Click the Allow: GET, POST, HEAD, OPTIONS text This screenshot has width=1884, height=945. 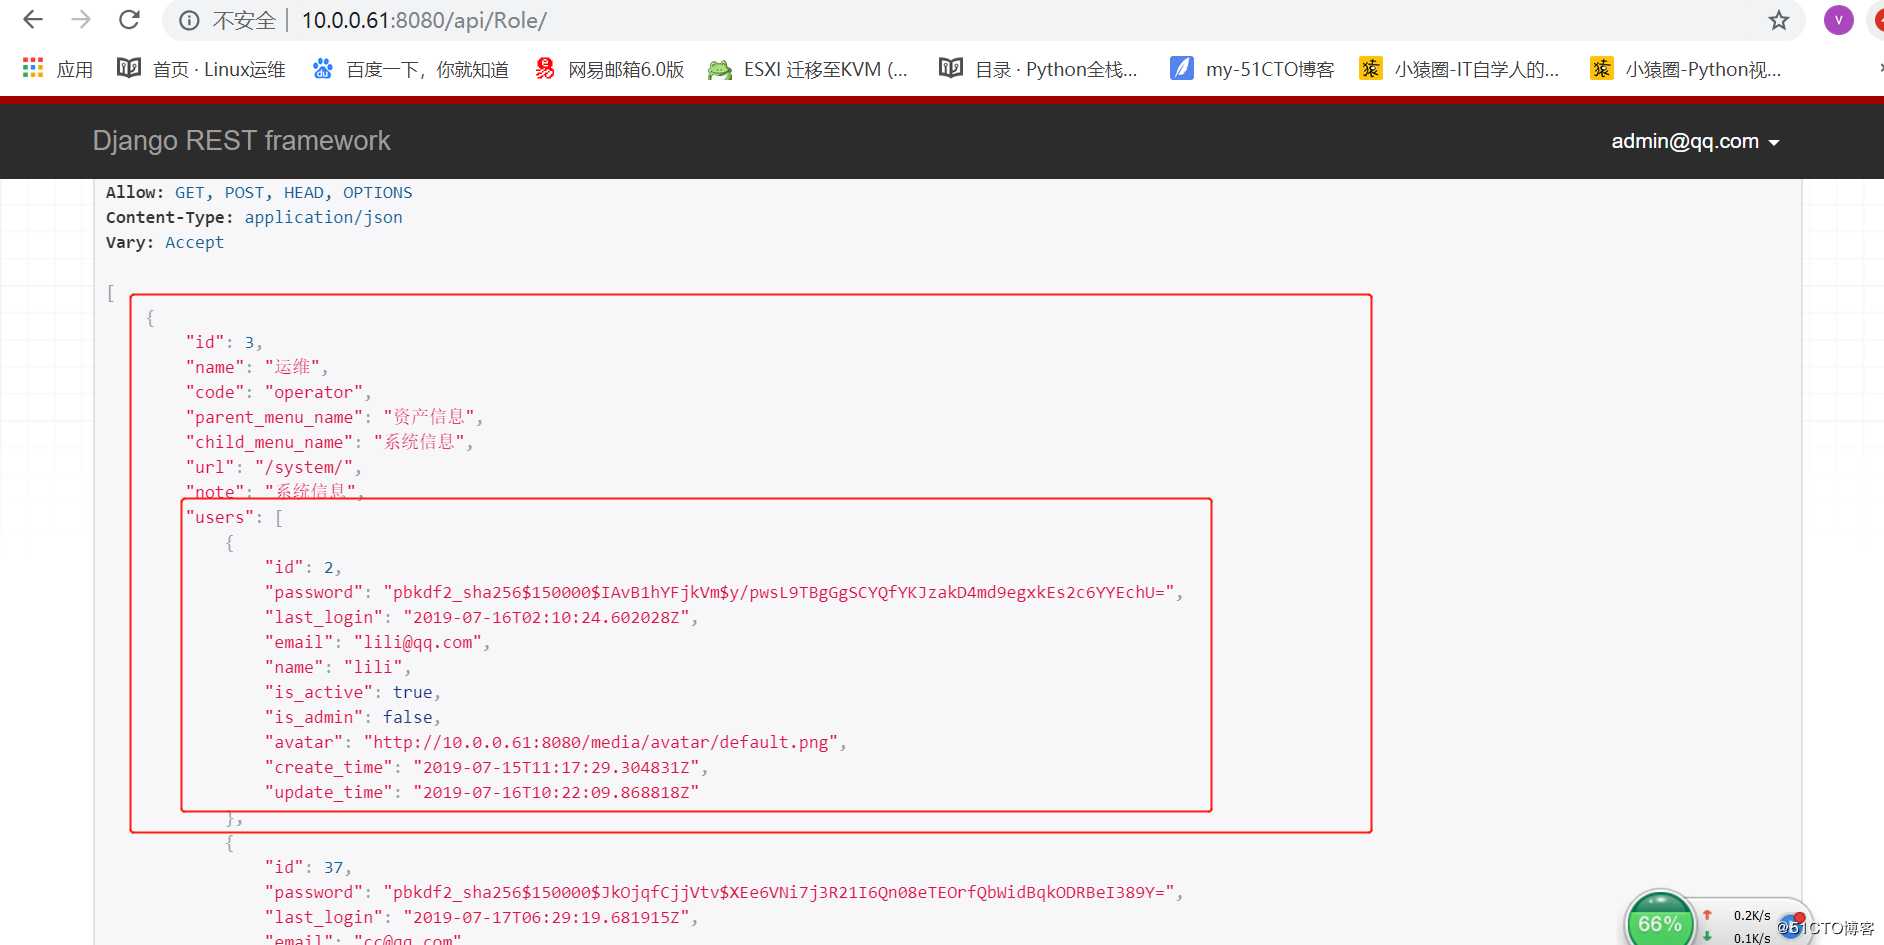[x=259, y=192]
